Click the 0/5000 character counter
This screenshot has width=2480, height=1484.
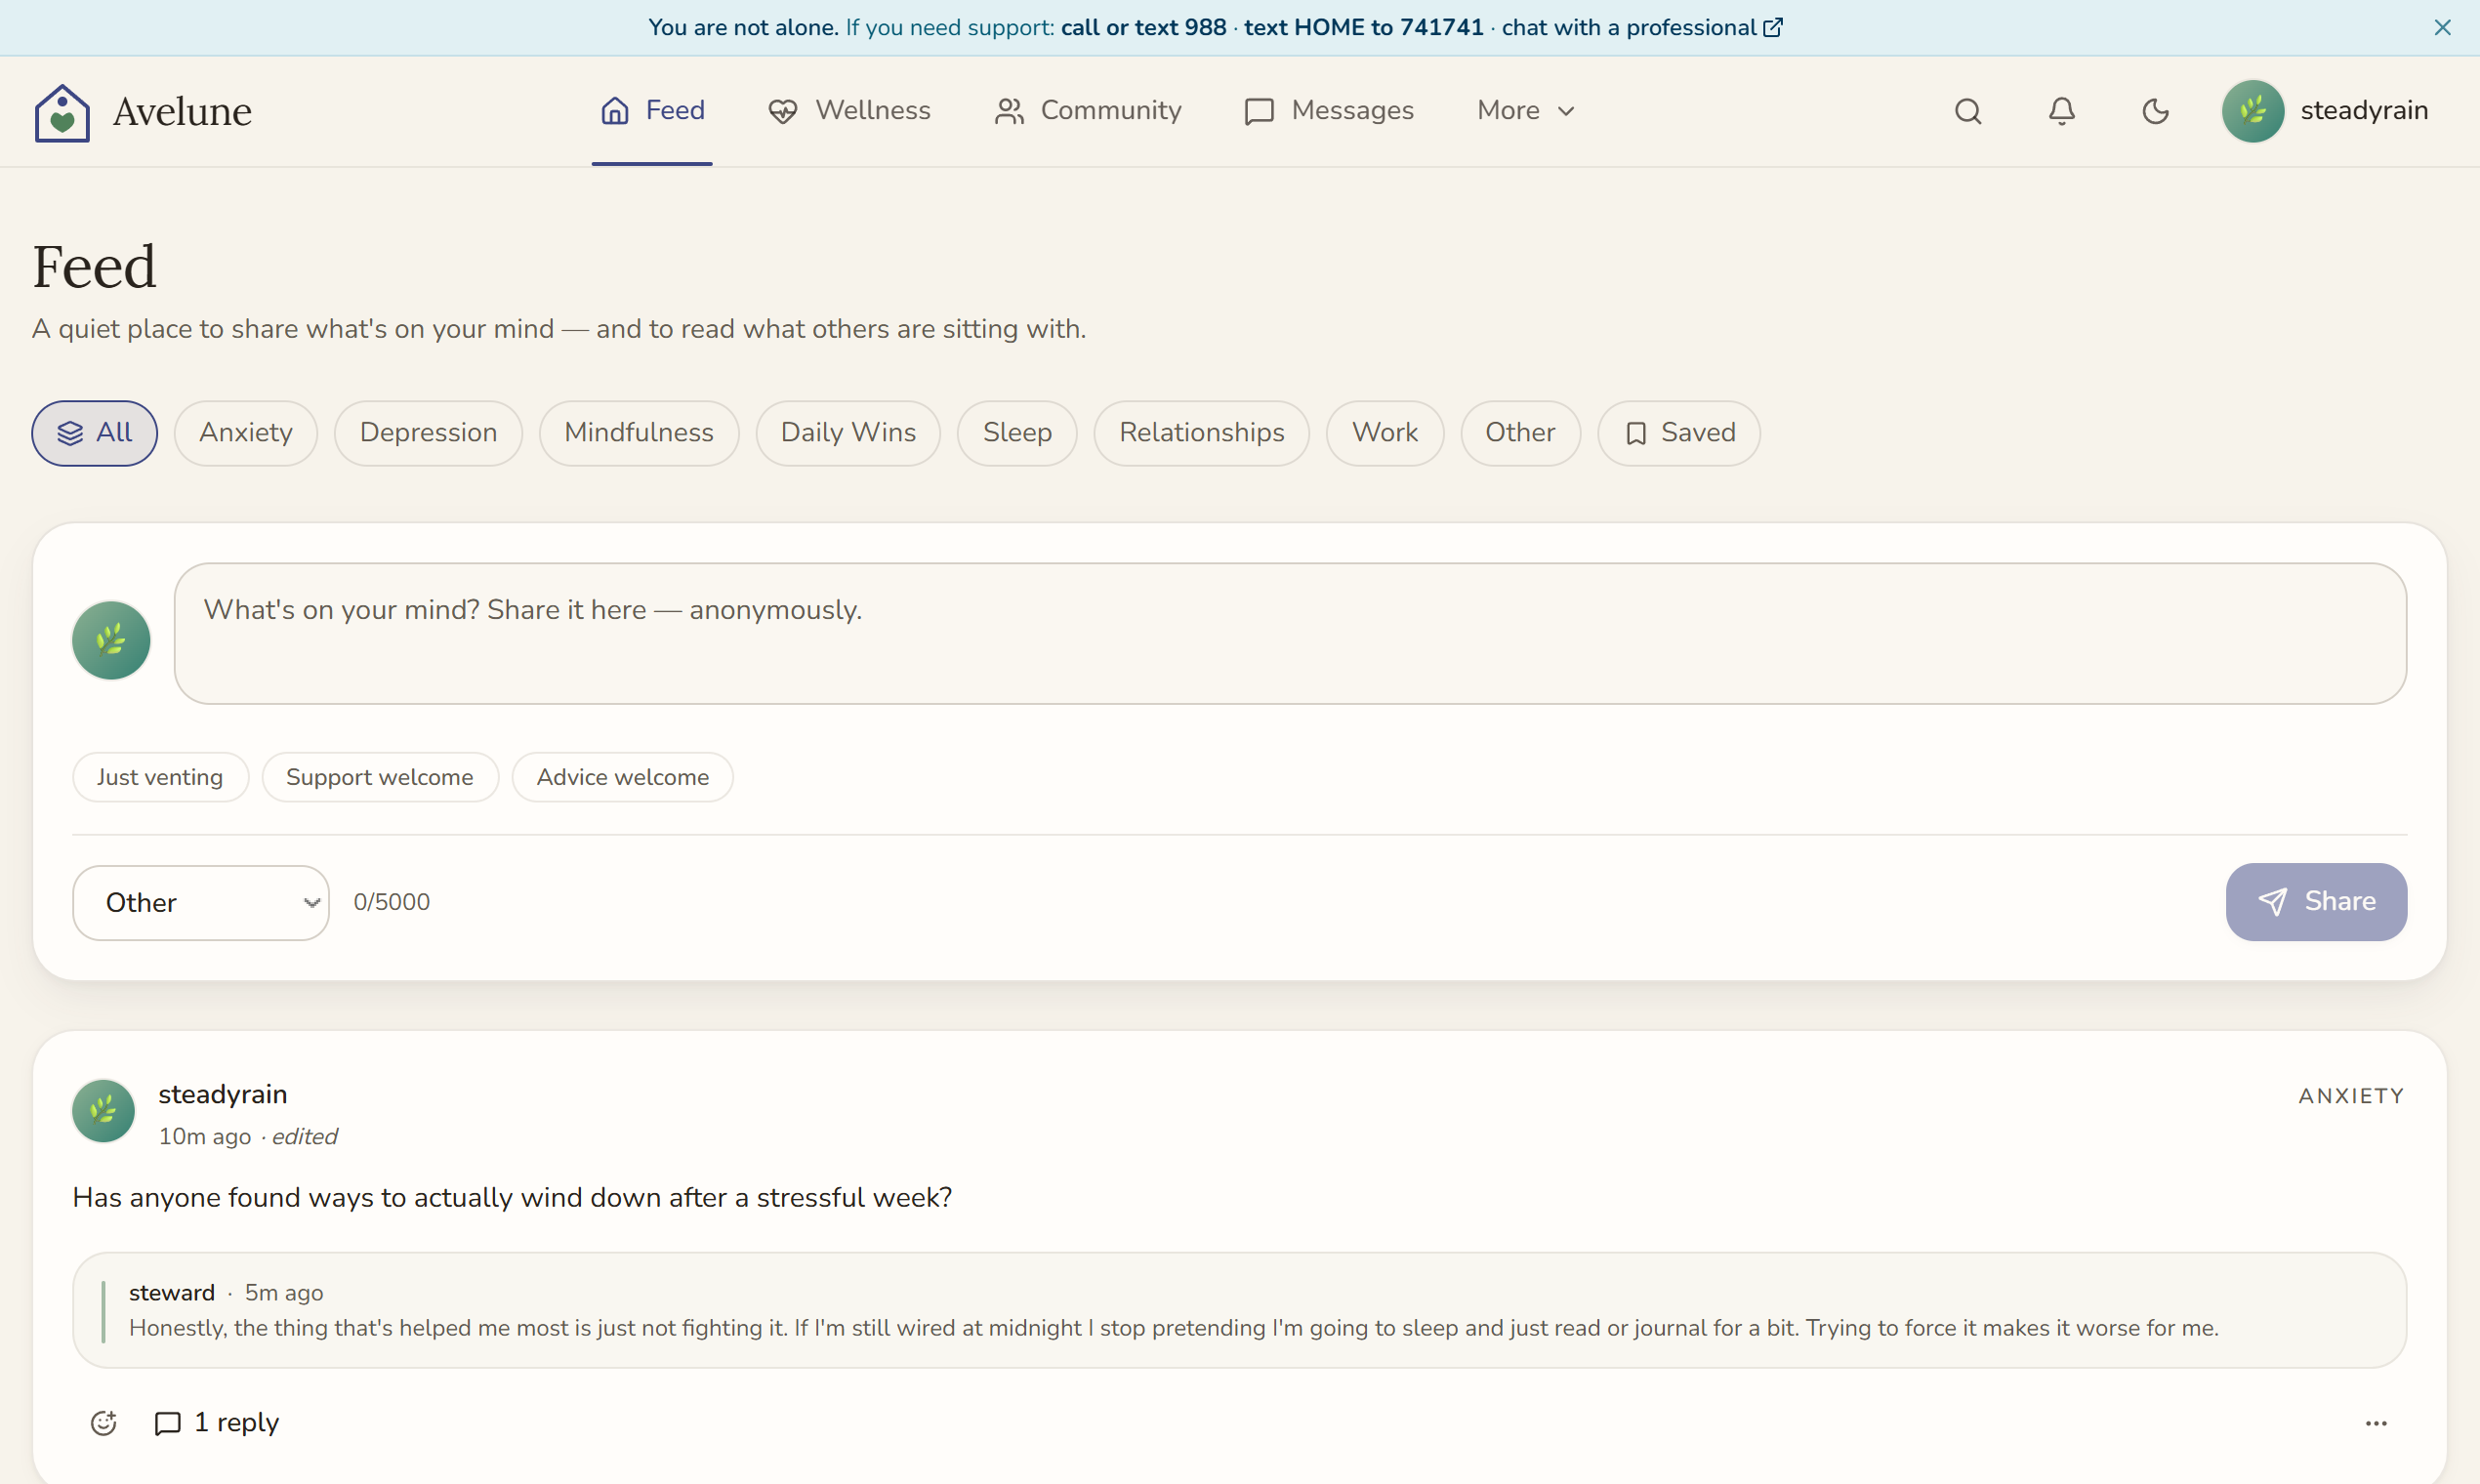click(x=391, y=902)
